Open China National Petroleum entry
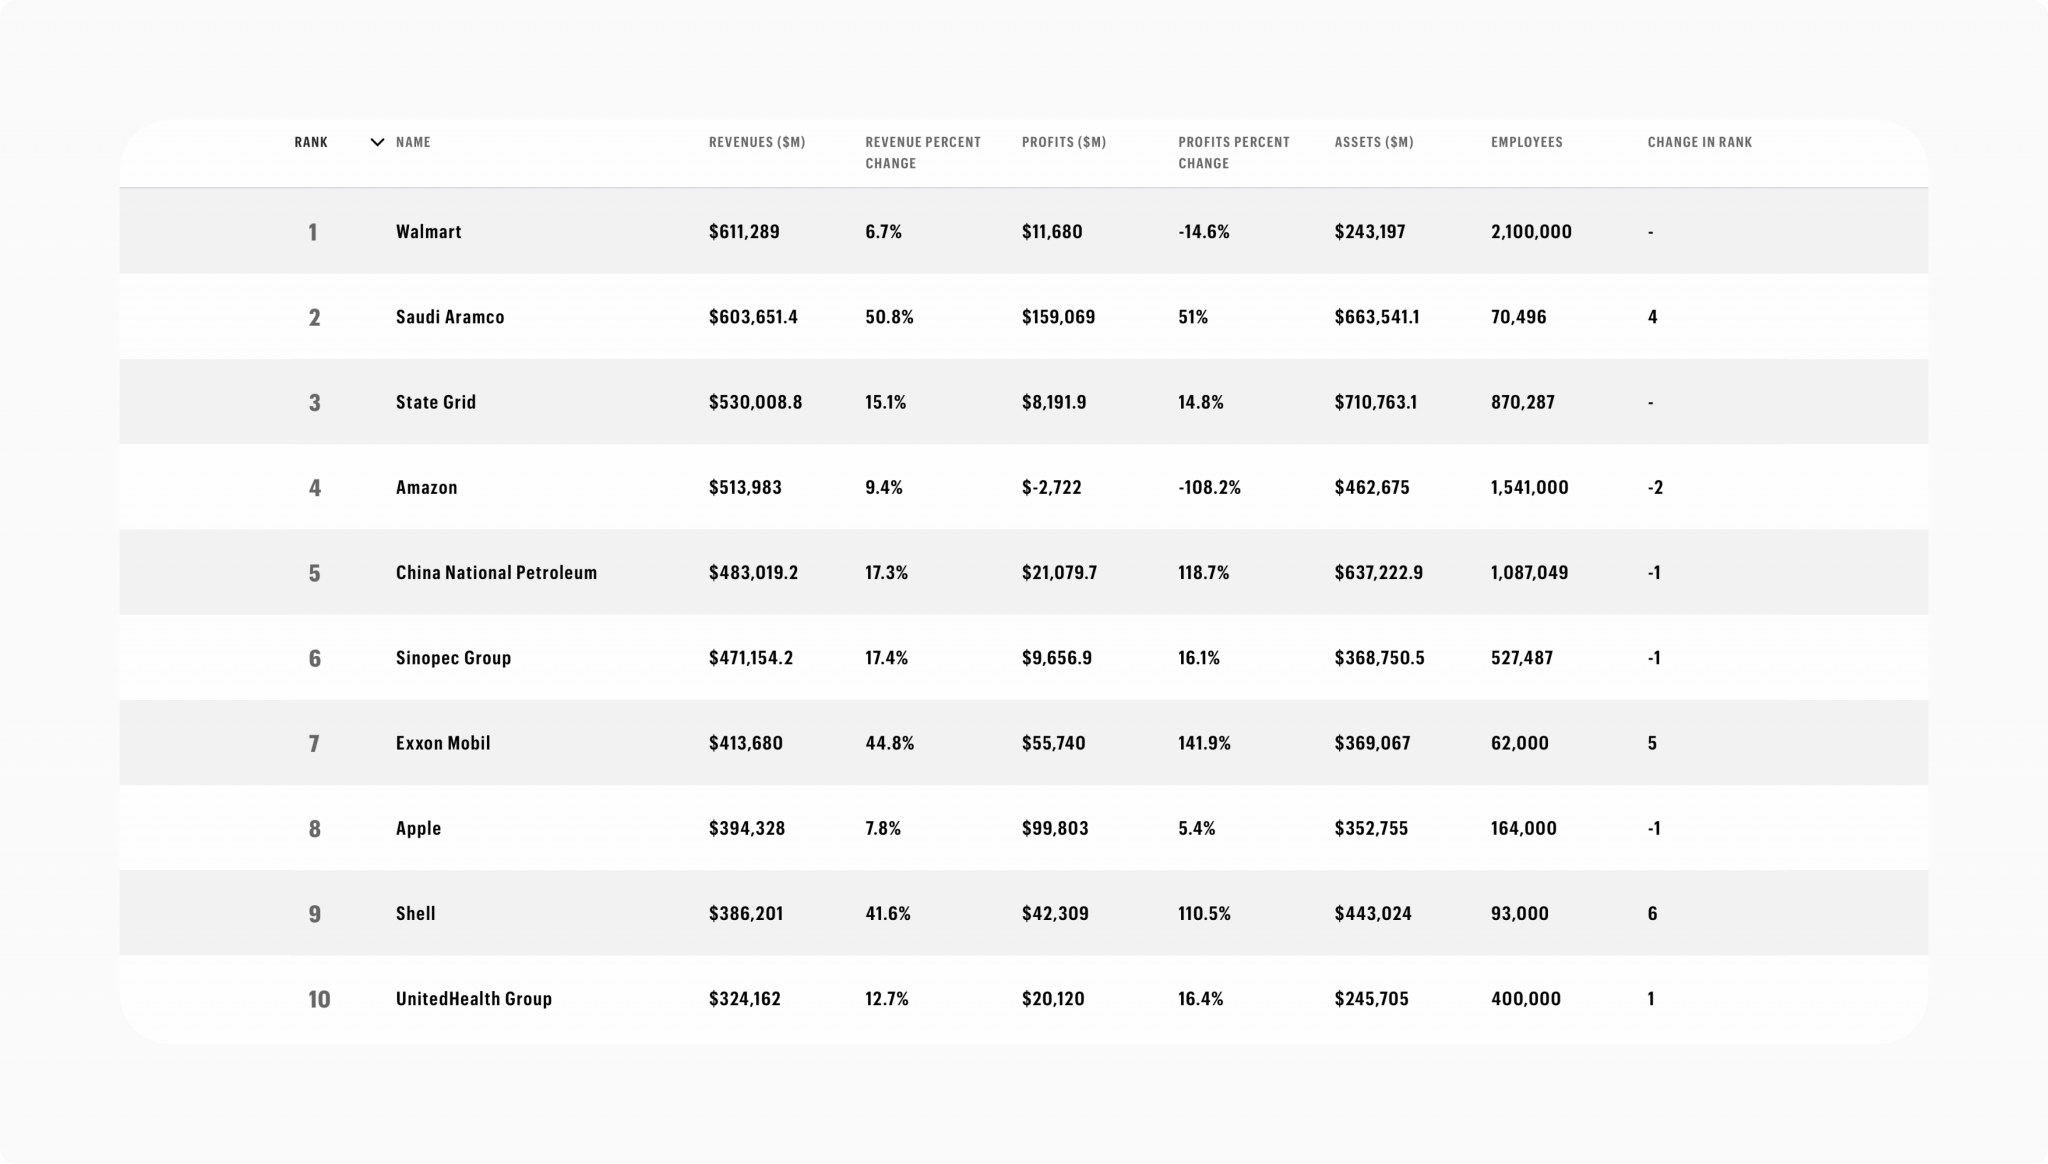Image resolution: width=2048 pixels, height=1164 pixels. pos(496,573)
